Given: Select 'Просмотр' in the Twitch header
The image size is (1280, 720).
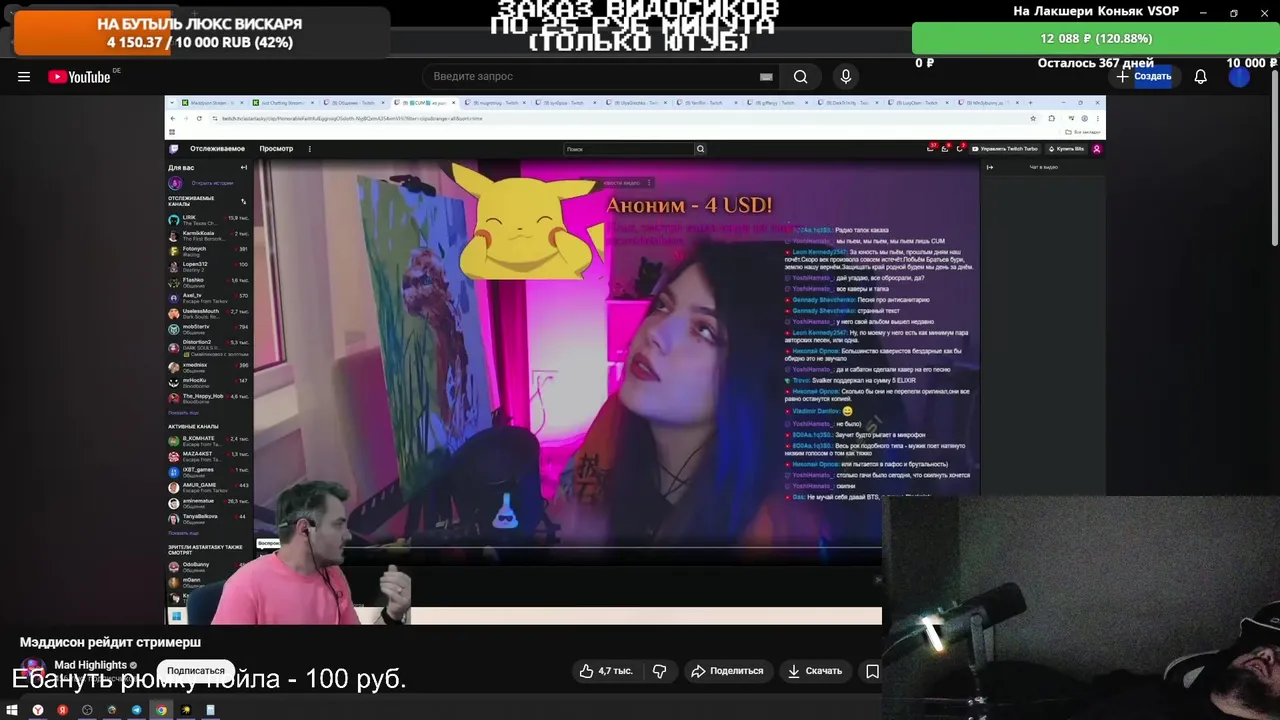Looking at the screenshot, I should (x=276, y=149).
